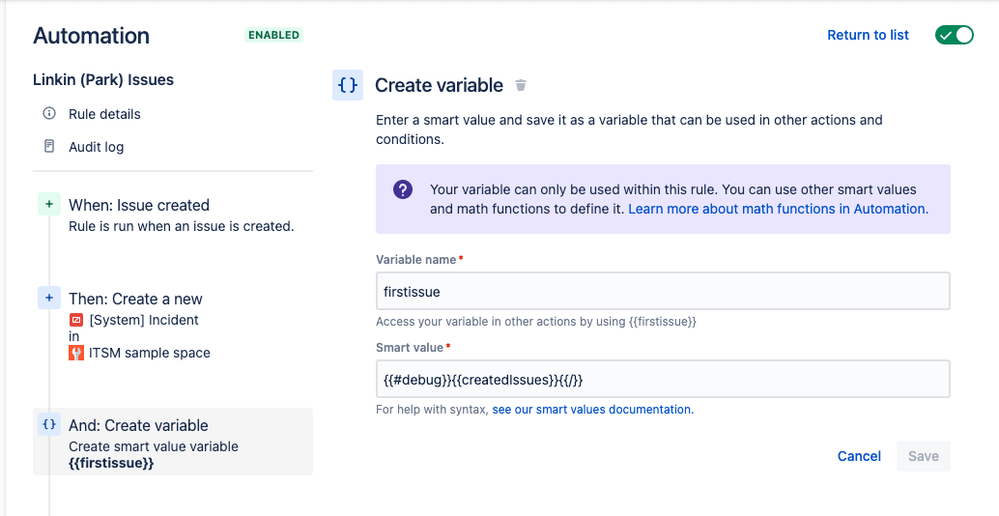Screen dimensions: 999x516
Task: Click 'Rule is run when an issue is created.' text
Action: [x=181, y=226]
